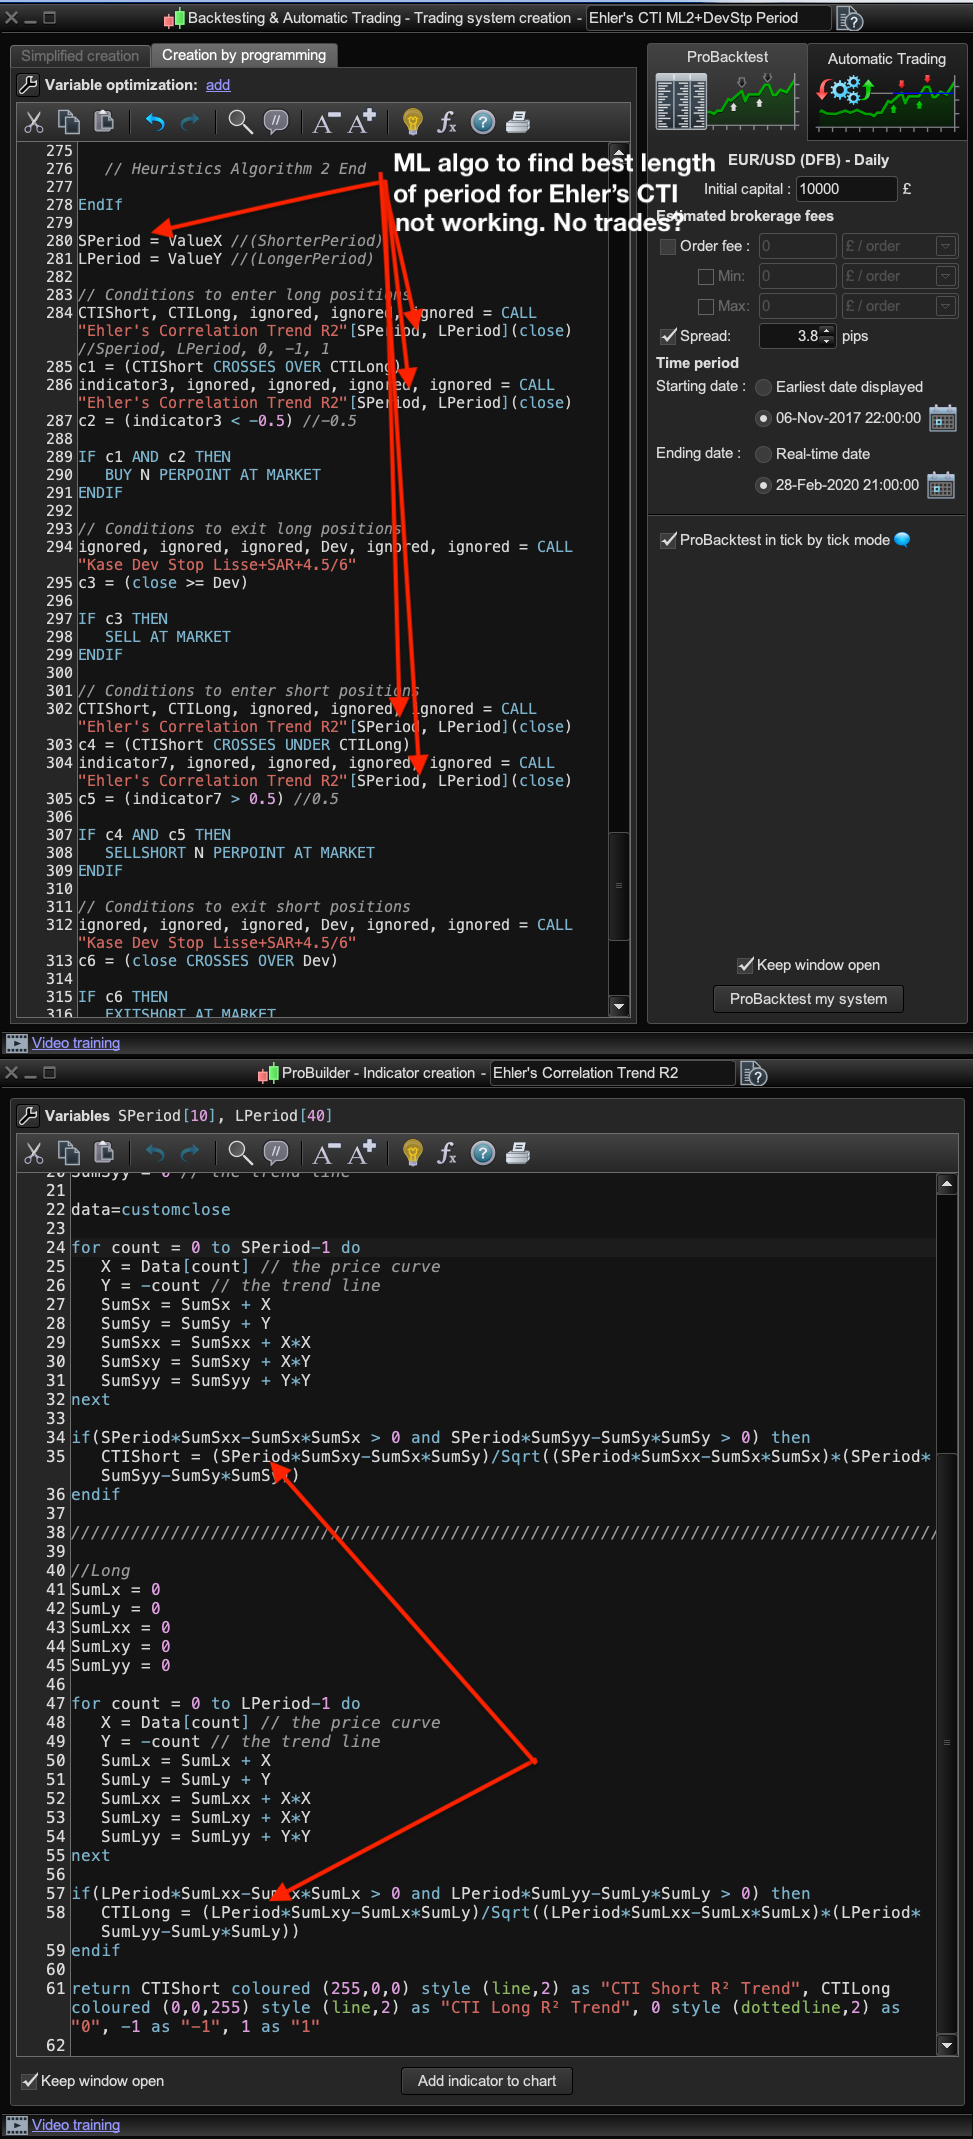Open Video training link under trading system
Image resolution: width=973 pixels, height=2139 pixels.
(x=76, y=1043)
